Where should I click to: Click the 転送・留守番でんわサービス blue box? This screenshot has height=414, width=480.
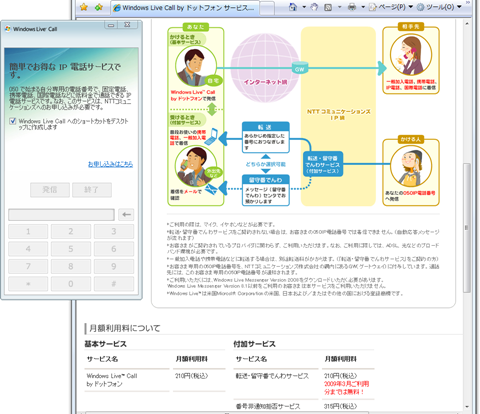point(323,164)
